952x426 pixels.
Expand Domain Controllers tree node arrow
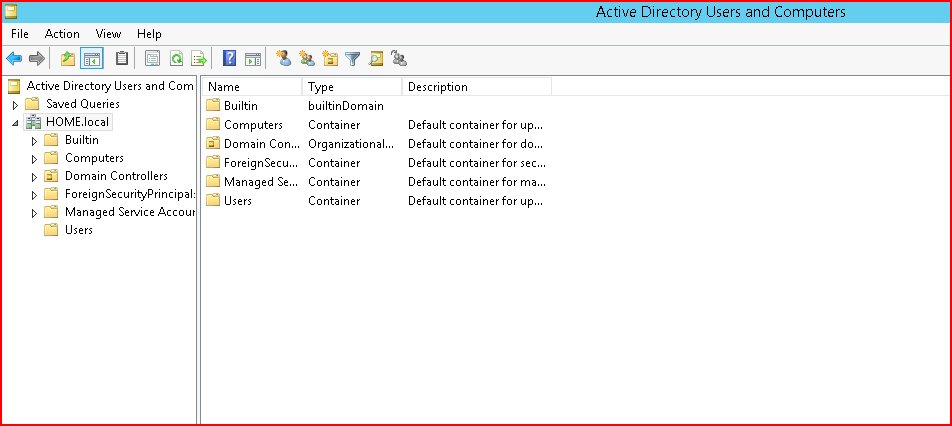(x=35, y=177)
